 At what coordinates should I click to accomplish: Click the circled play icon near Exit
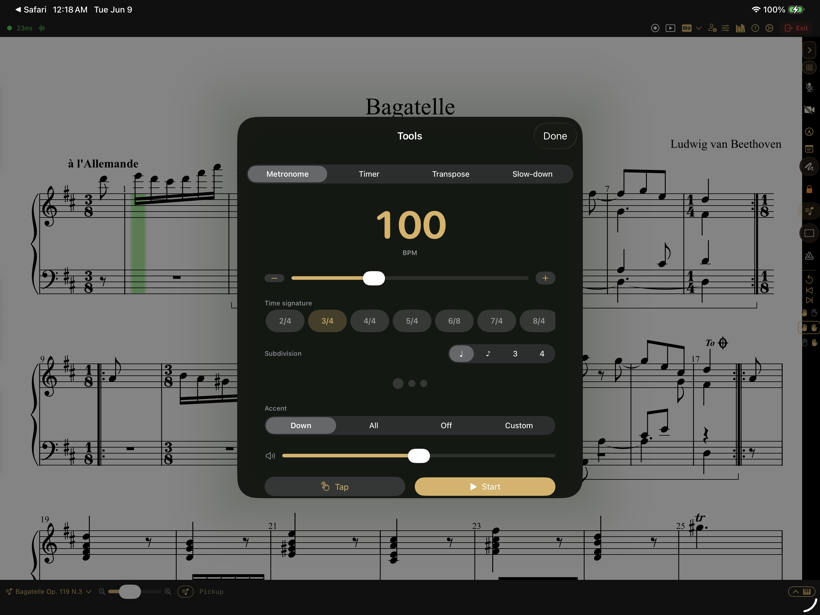click(769, 28)
